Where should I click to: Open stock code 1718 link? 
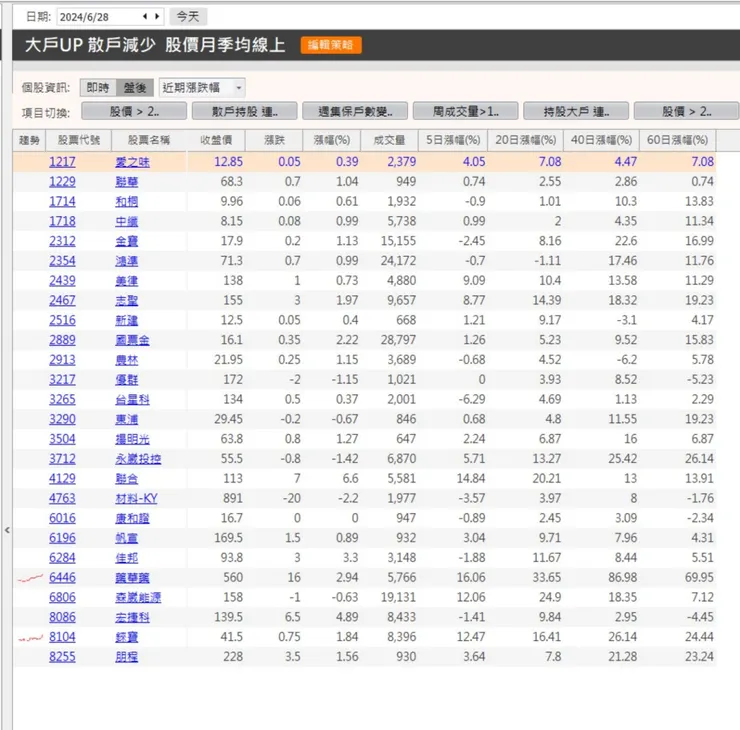pos(62,221)
